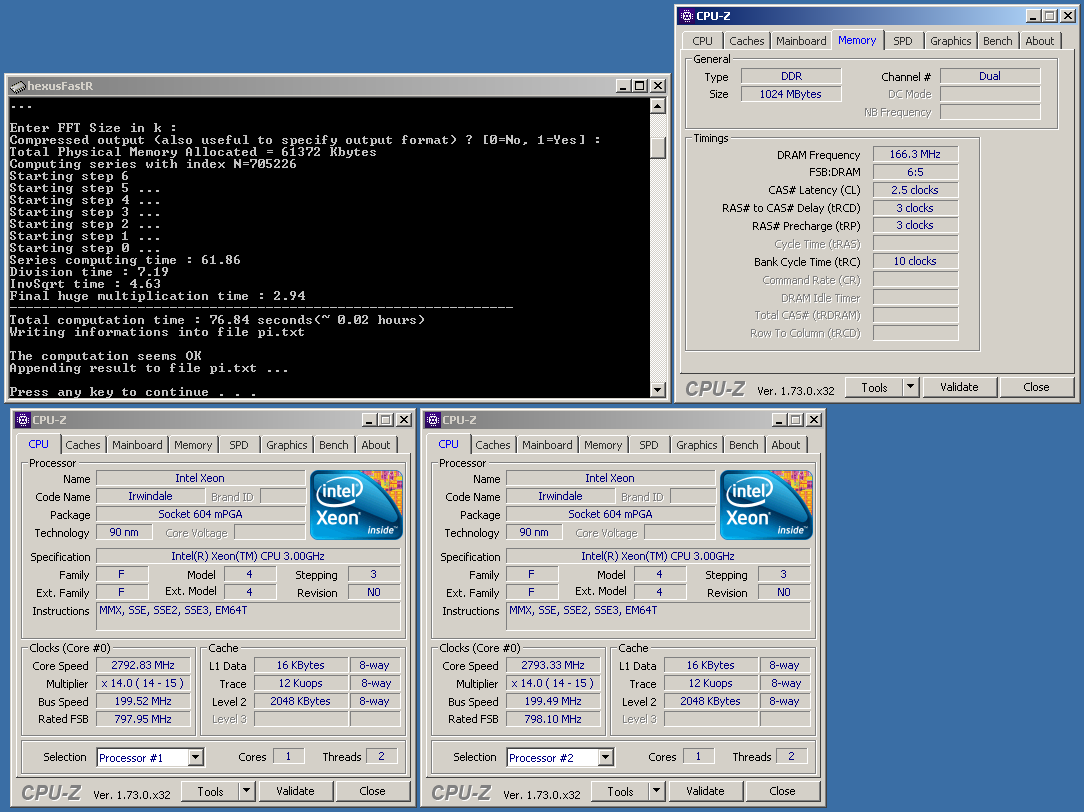Viewport: 1084px width, 812px height.
Task: Close the CPU-Z Processor #2 window with the title bar X
Action: [814, 419]
